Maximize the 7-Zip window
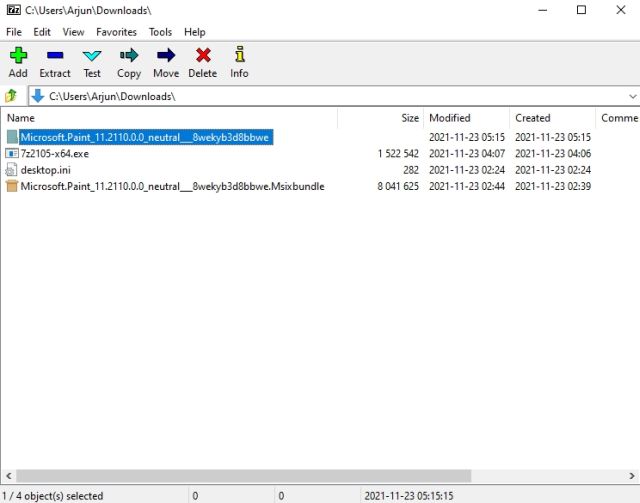This screenshot has height=503, width=640. click(x=581, y=10)
